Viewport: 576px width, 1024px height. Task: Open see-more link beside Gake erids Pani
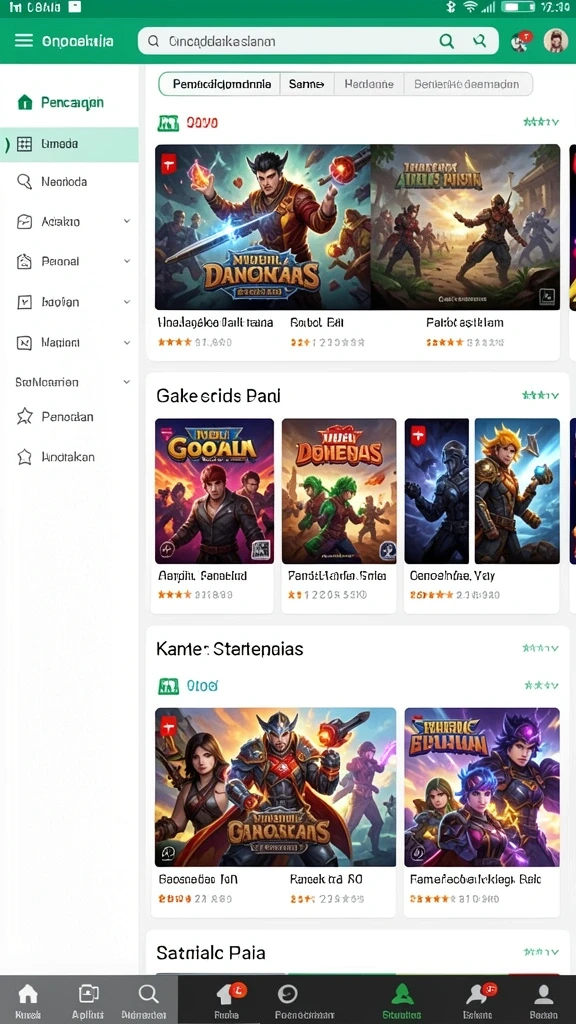541,395
